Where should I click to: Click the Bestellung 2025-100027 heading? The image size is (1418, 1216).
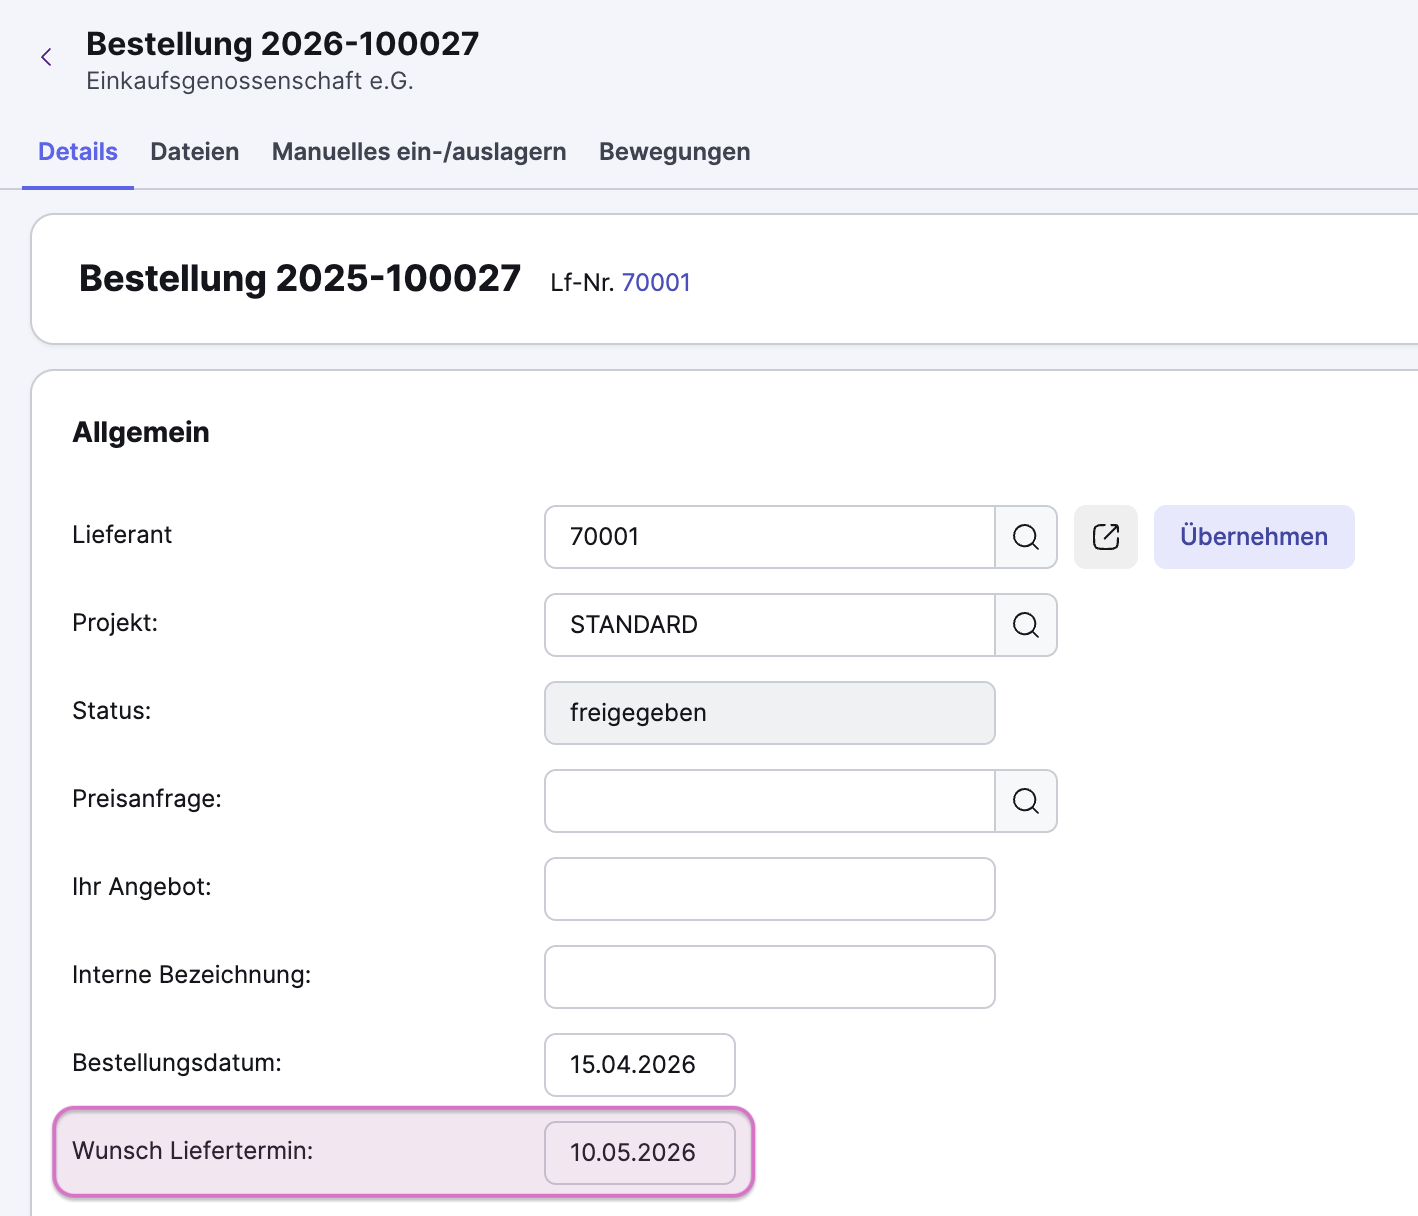[299, 279]
